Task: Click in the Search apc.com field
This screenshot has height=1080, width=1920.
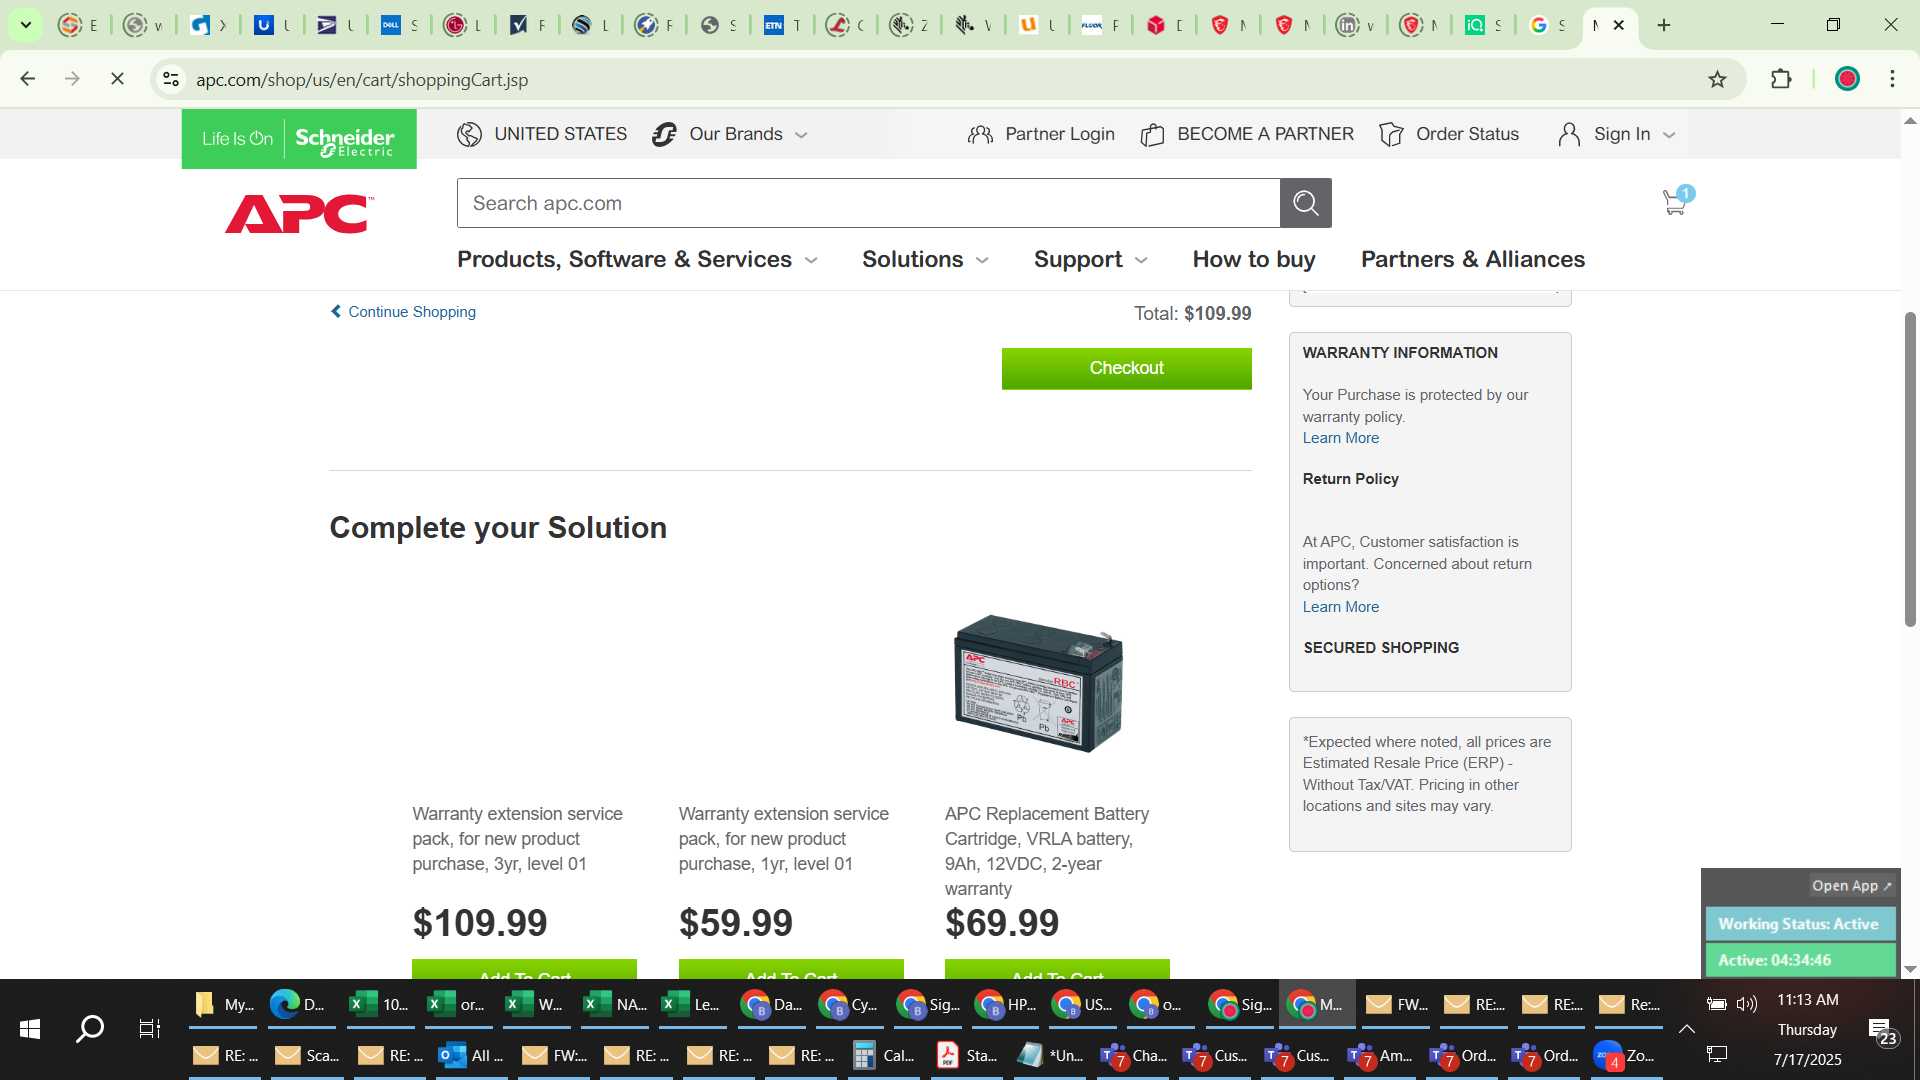Action: pos(868,203)
